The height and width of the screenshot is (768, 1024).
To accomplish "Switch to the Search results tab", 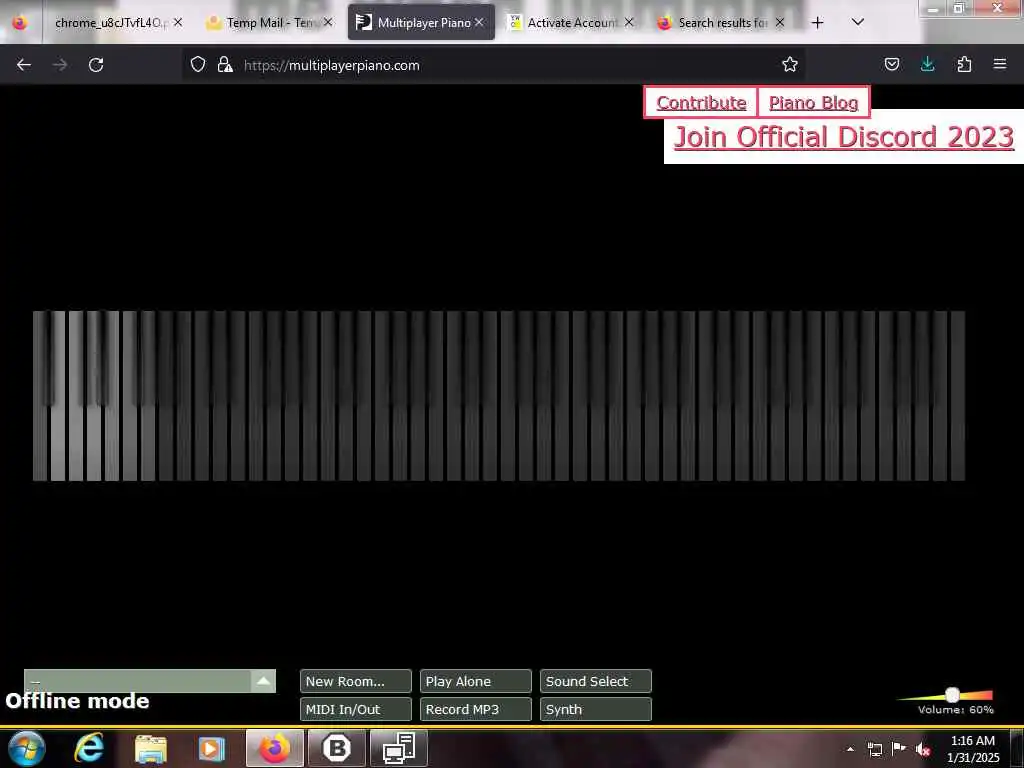I will click(722, 23).
